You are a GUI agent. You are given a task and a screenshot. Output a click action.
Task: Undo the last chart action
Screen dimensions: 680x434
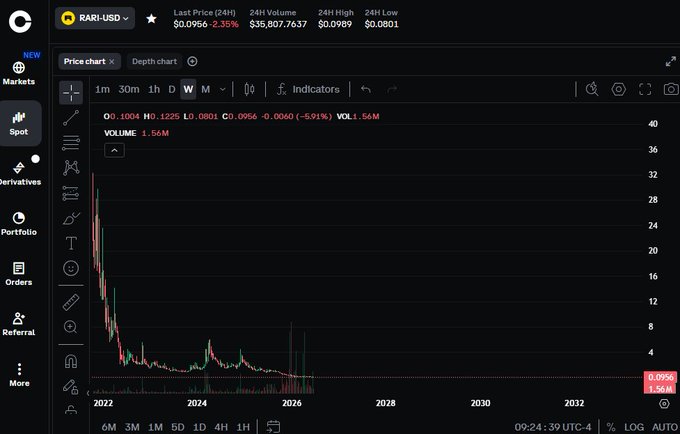[366, 89]
